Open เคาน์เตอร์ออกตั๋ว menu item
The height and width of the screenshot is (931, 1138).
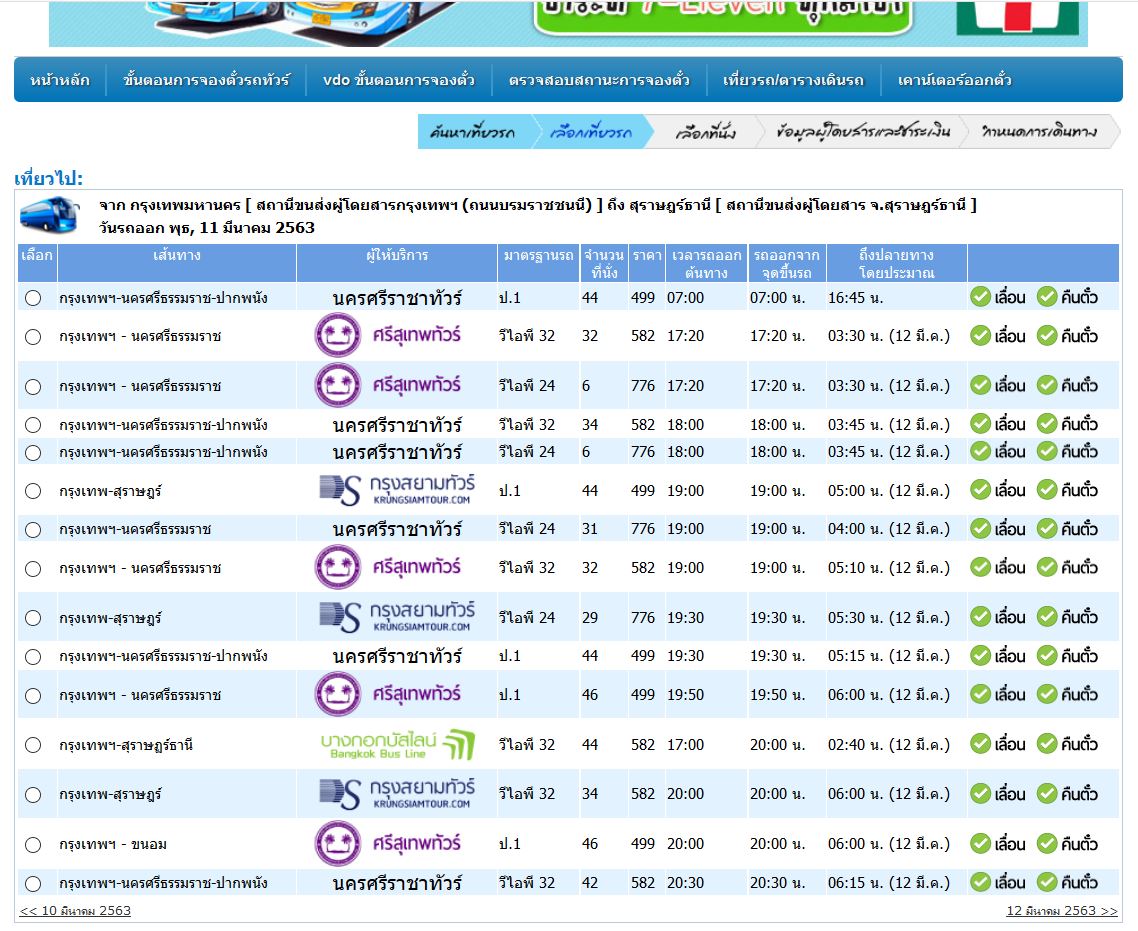point(954,80)
